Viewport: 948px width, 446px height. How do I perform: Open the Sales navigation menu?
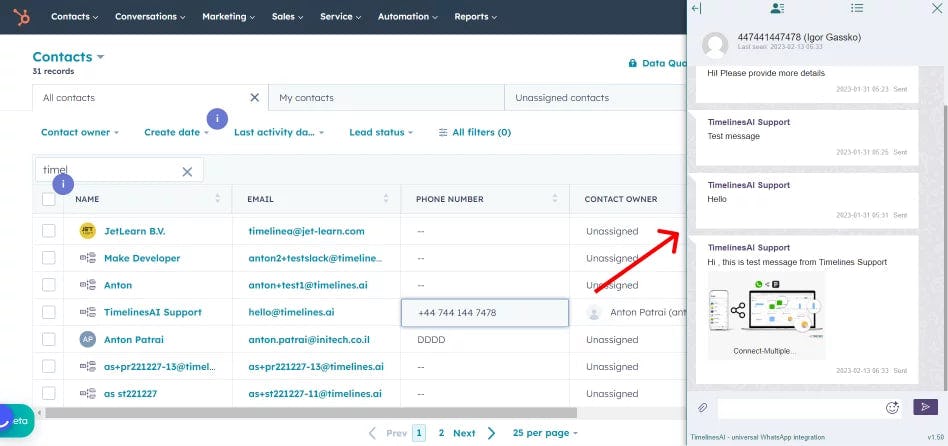287,17
